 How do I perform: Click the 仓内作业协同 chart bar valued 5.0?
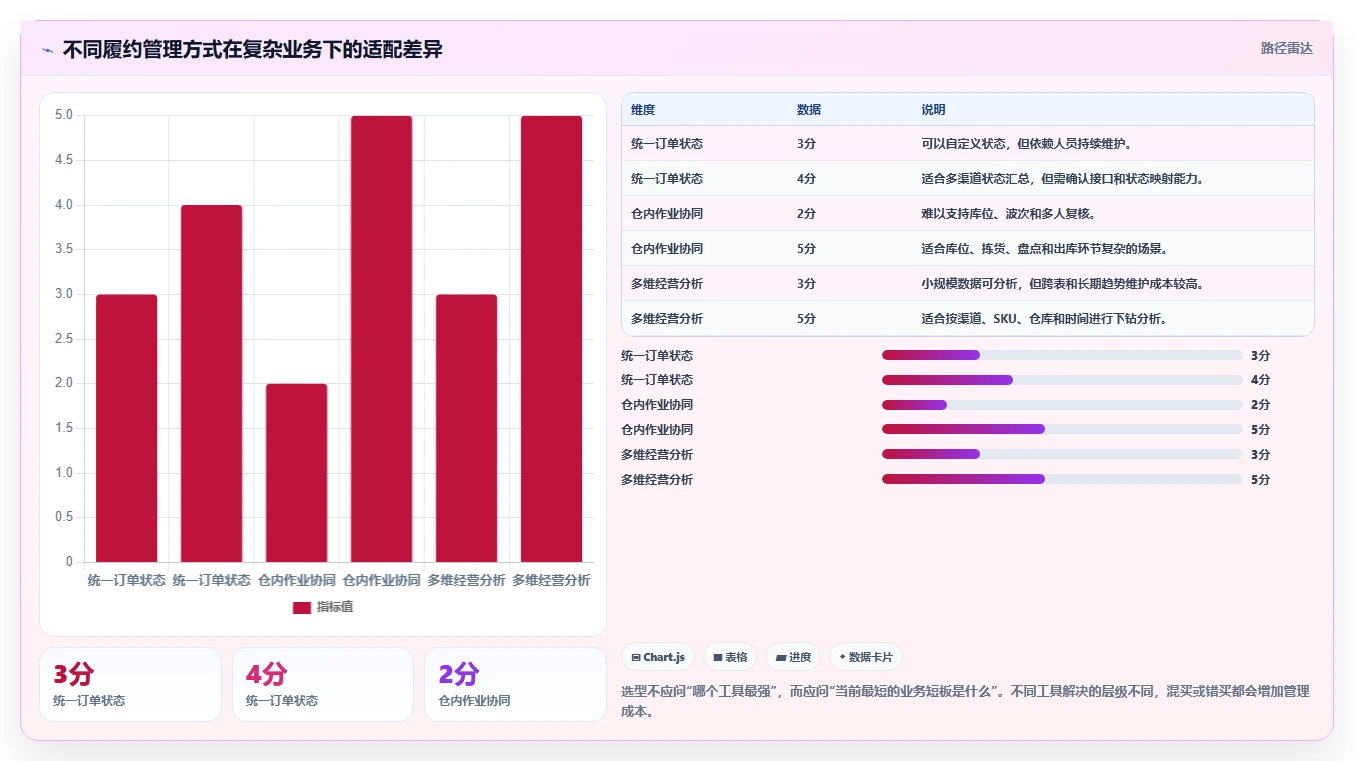pos(381,339)
